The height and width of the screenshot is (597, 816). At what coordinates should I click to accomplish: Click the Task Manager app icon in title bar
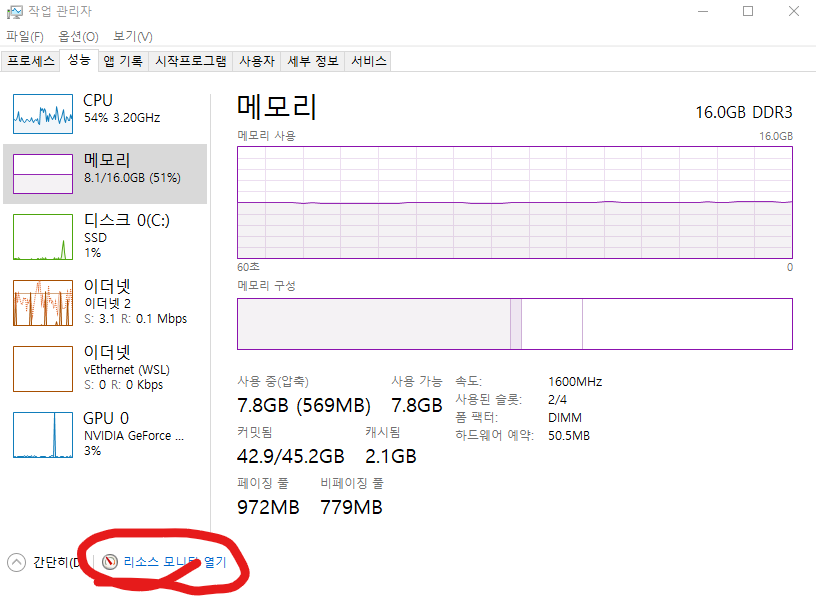point(14,12)
